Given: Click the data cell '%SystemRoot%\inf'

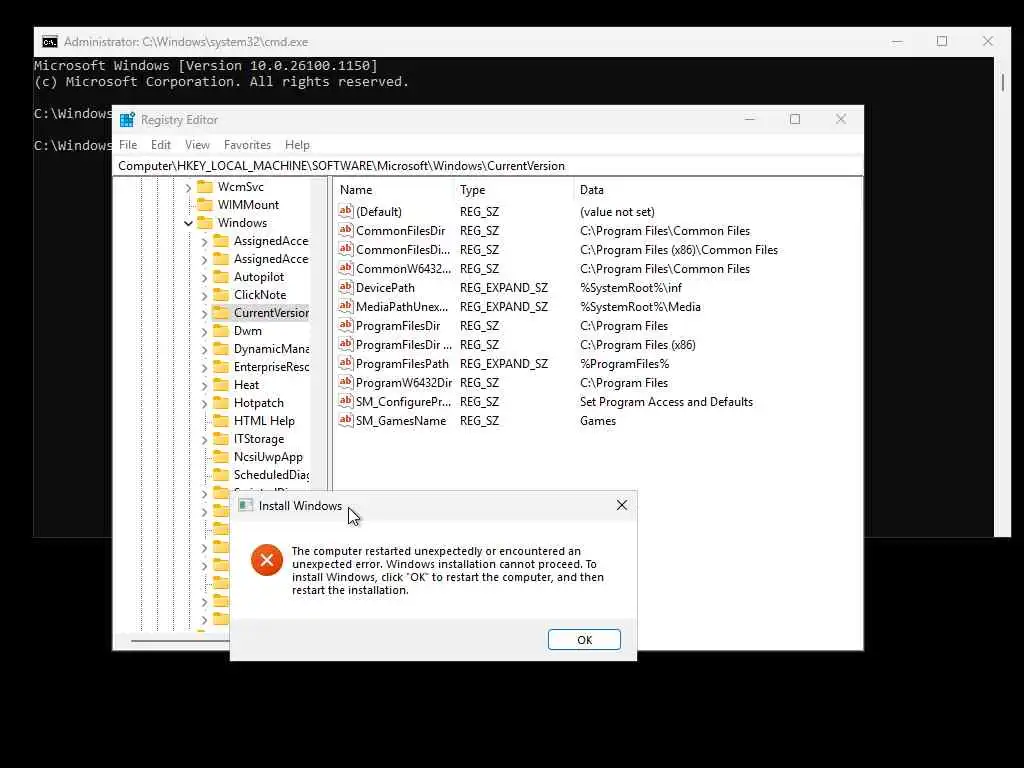Looking at the screenshot, I should (x=630, y=287).
